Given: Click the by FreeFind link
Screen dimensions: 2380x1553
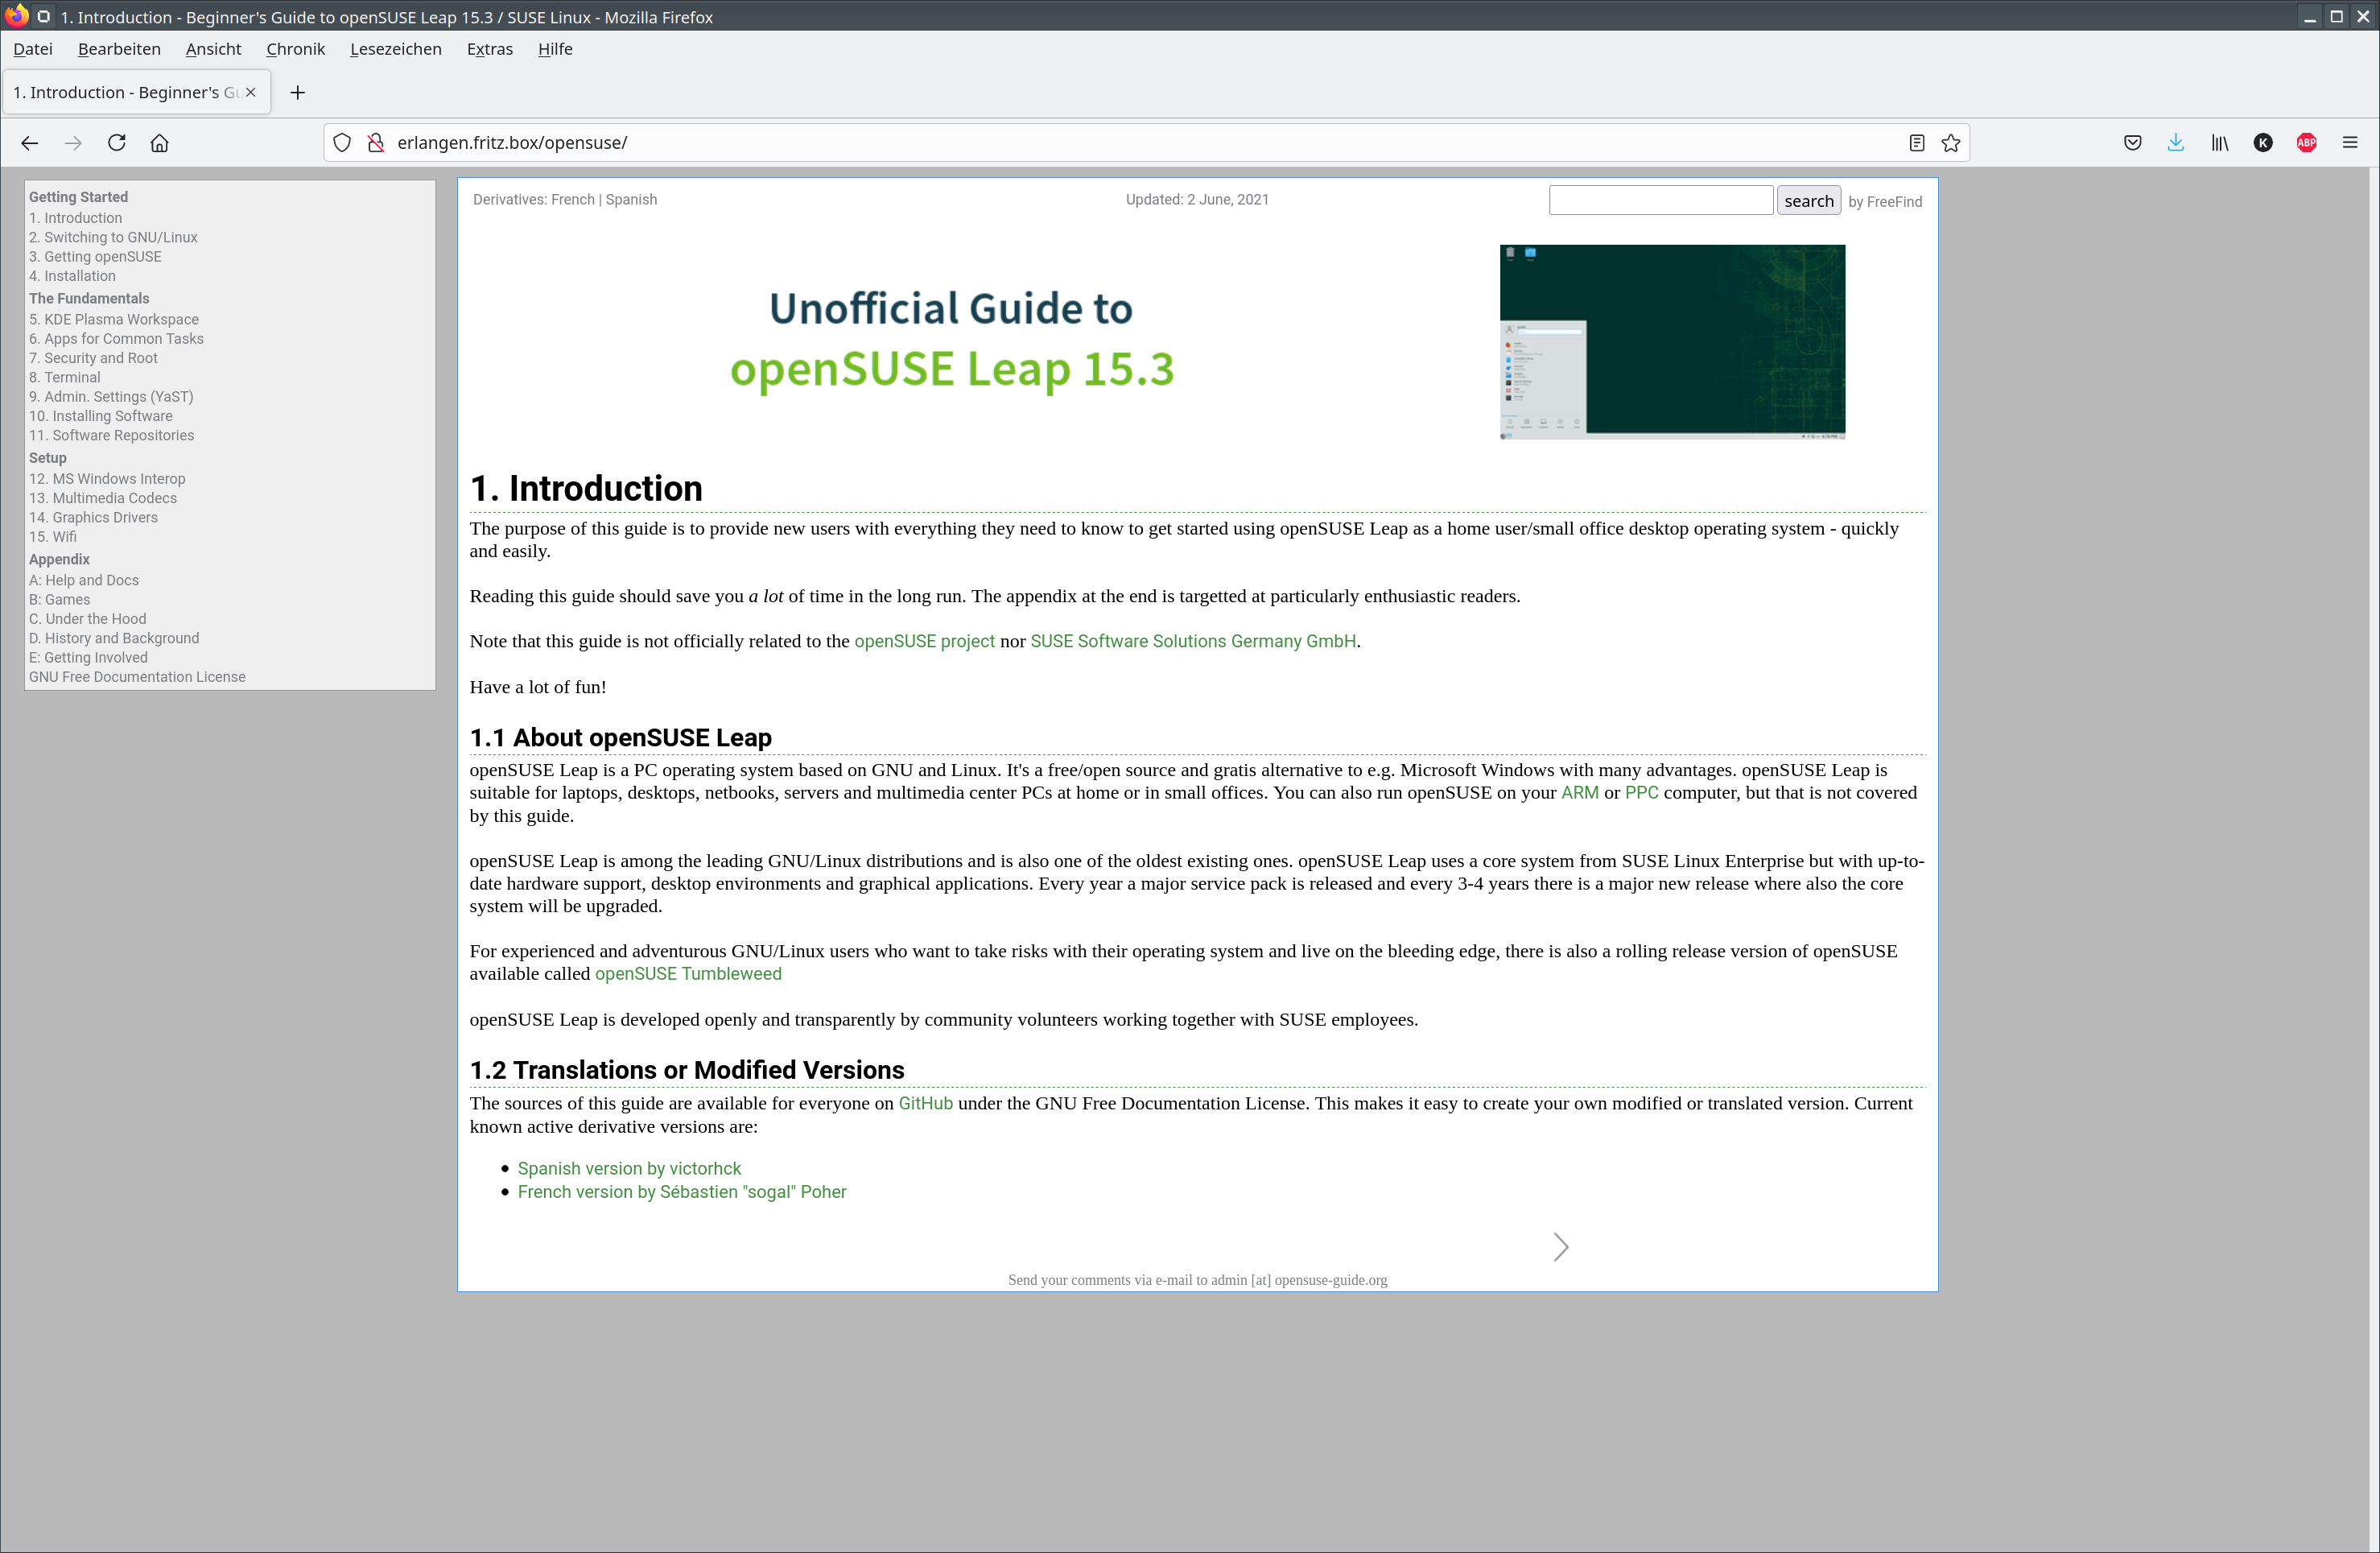Looking at the screenshot, I should click(x=1884, y=202).
